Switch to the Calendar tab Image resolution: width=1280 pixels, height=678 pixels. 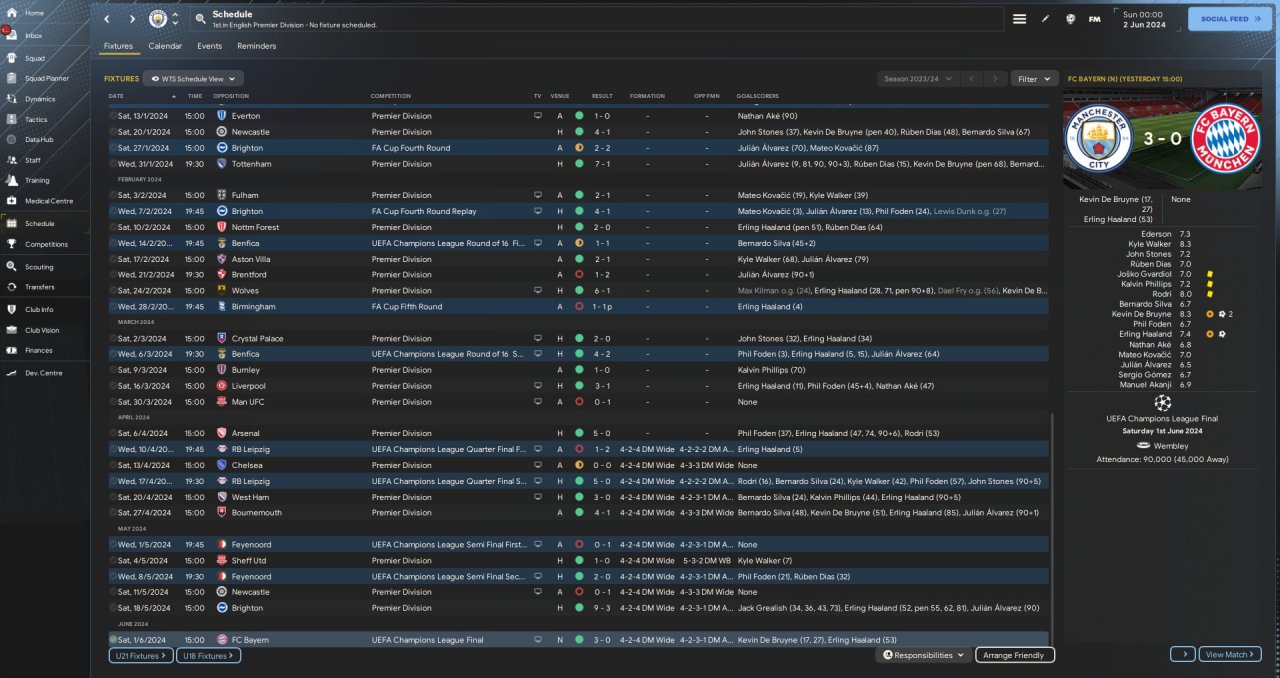[165, 46]
